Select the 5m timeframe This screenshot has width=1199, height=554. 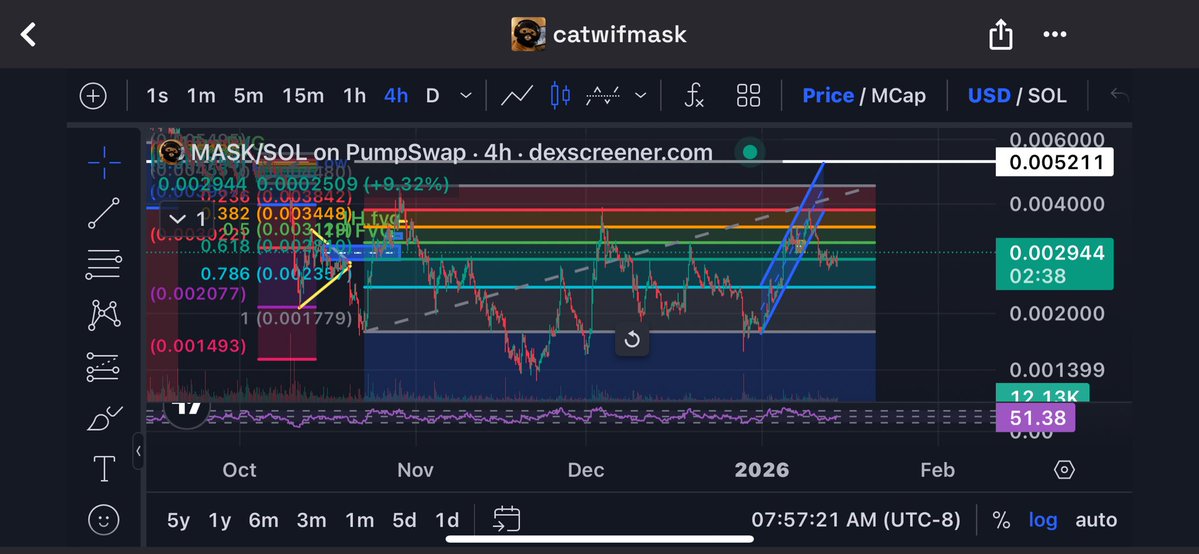click(249, 96)
